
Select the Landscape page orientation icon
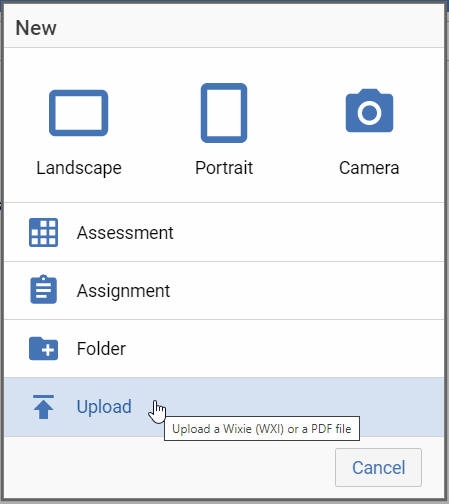click(78, 113)
